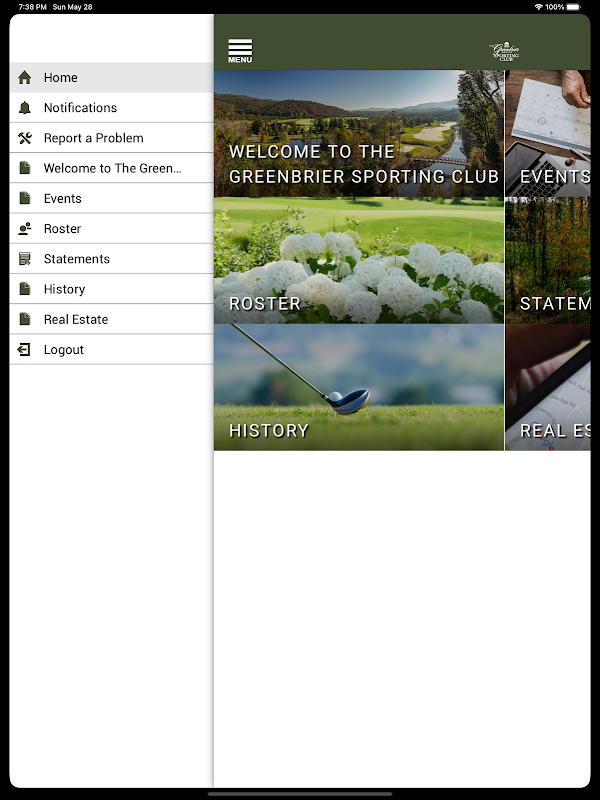The width and height of the screenshot is (600, 800).
Task: Go to Events in side menu
Action: pos(111,198)
